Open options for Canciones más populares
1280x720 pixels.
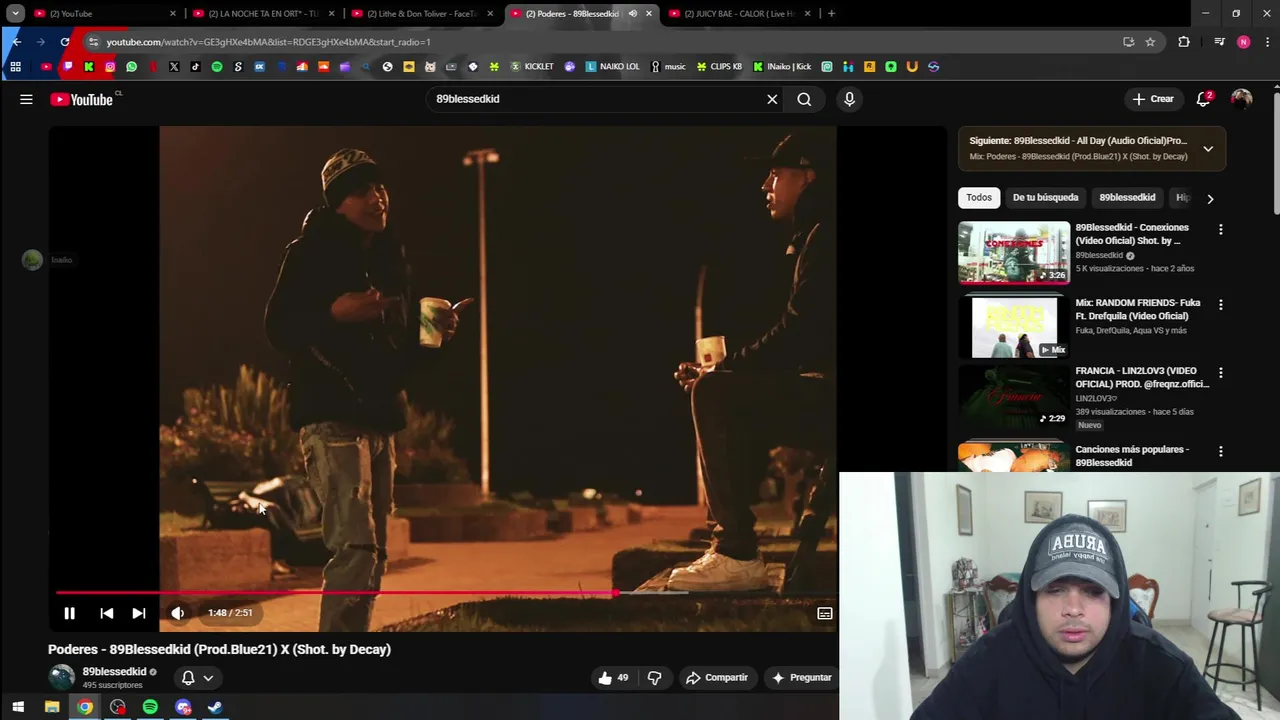[x=1220, y=452]
